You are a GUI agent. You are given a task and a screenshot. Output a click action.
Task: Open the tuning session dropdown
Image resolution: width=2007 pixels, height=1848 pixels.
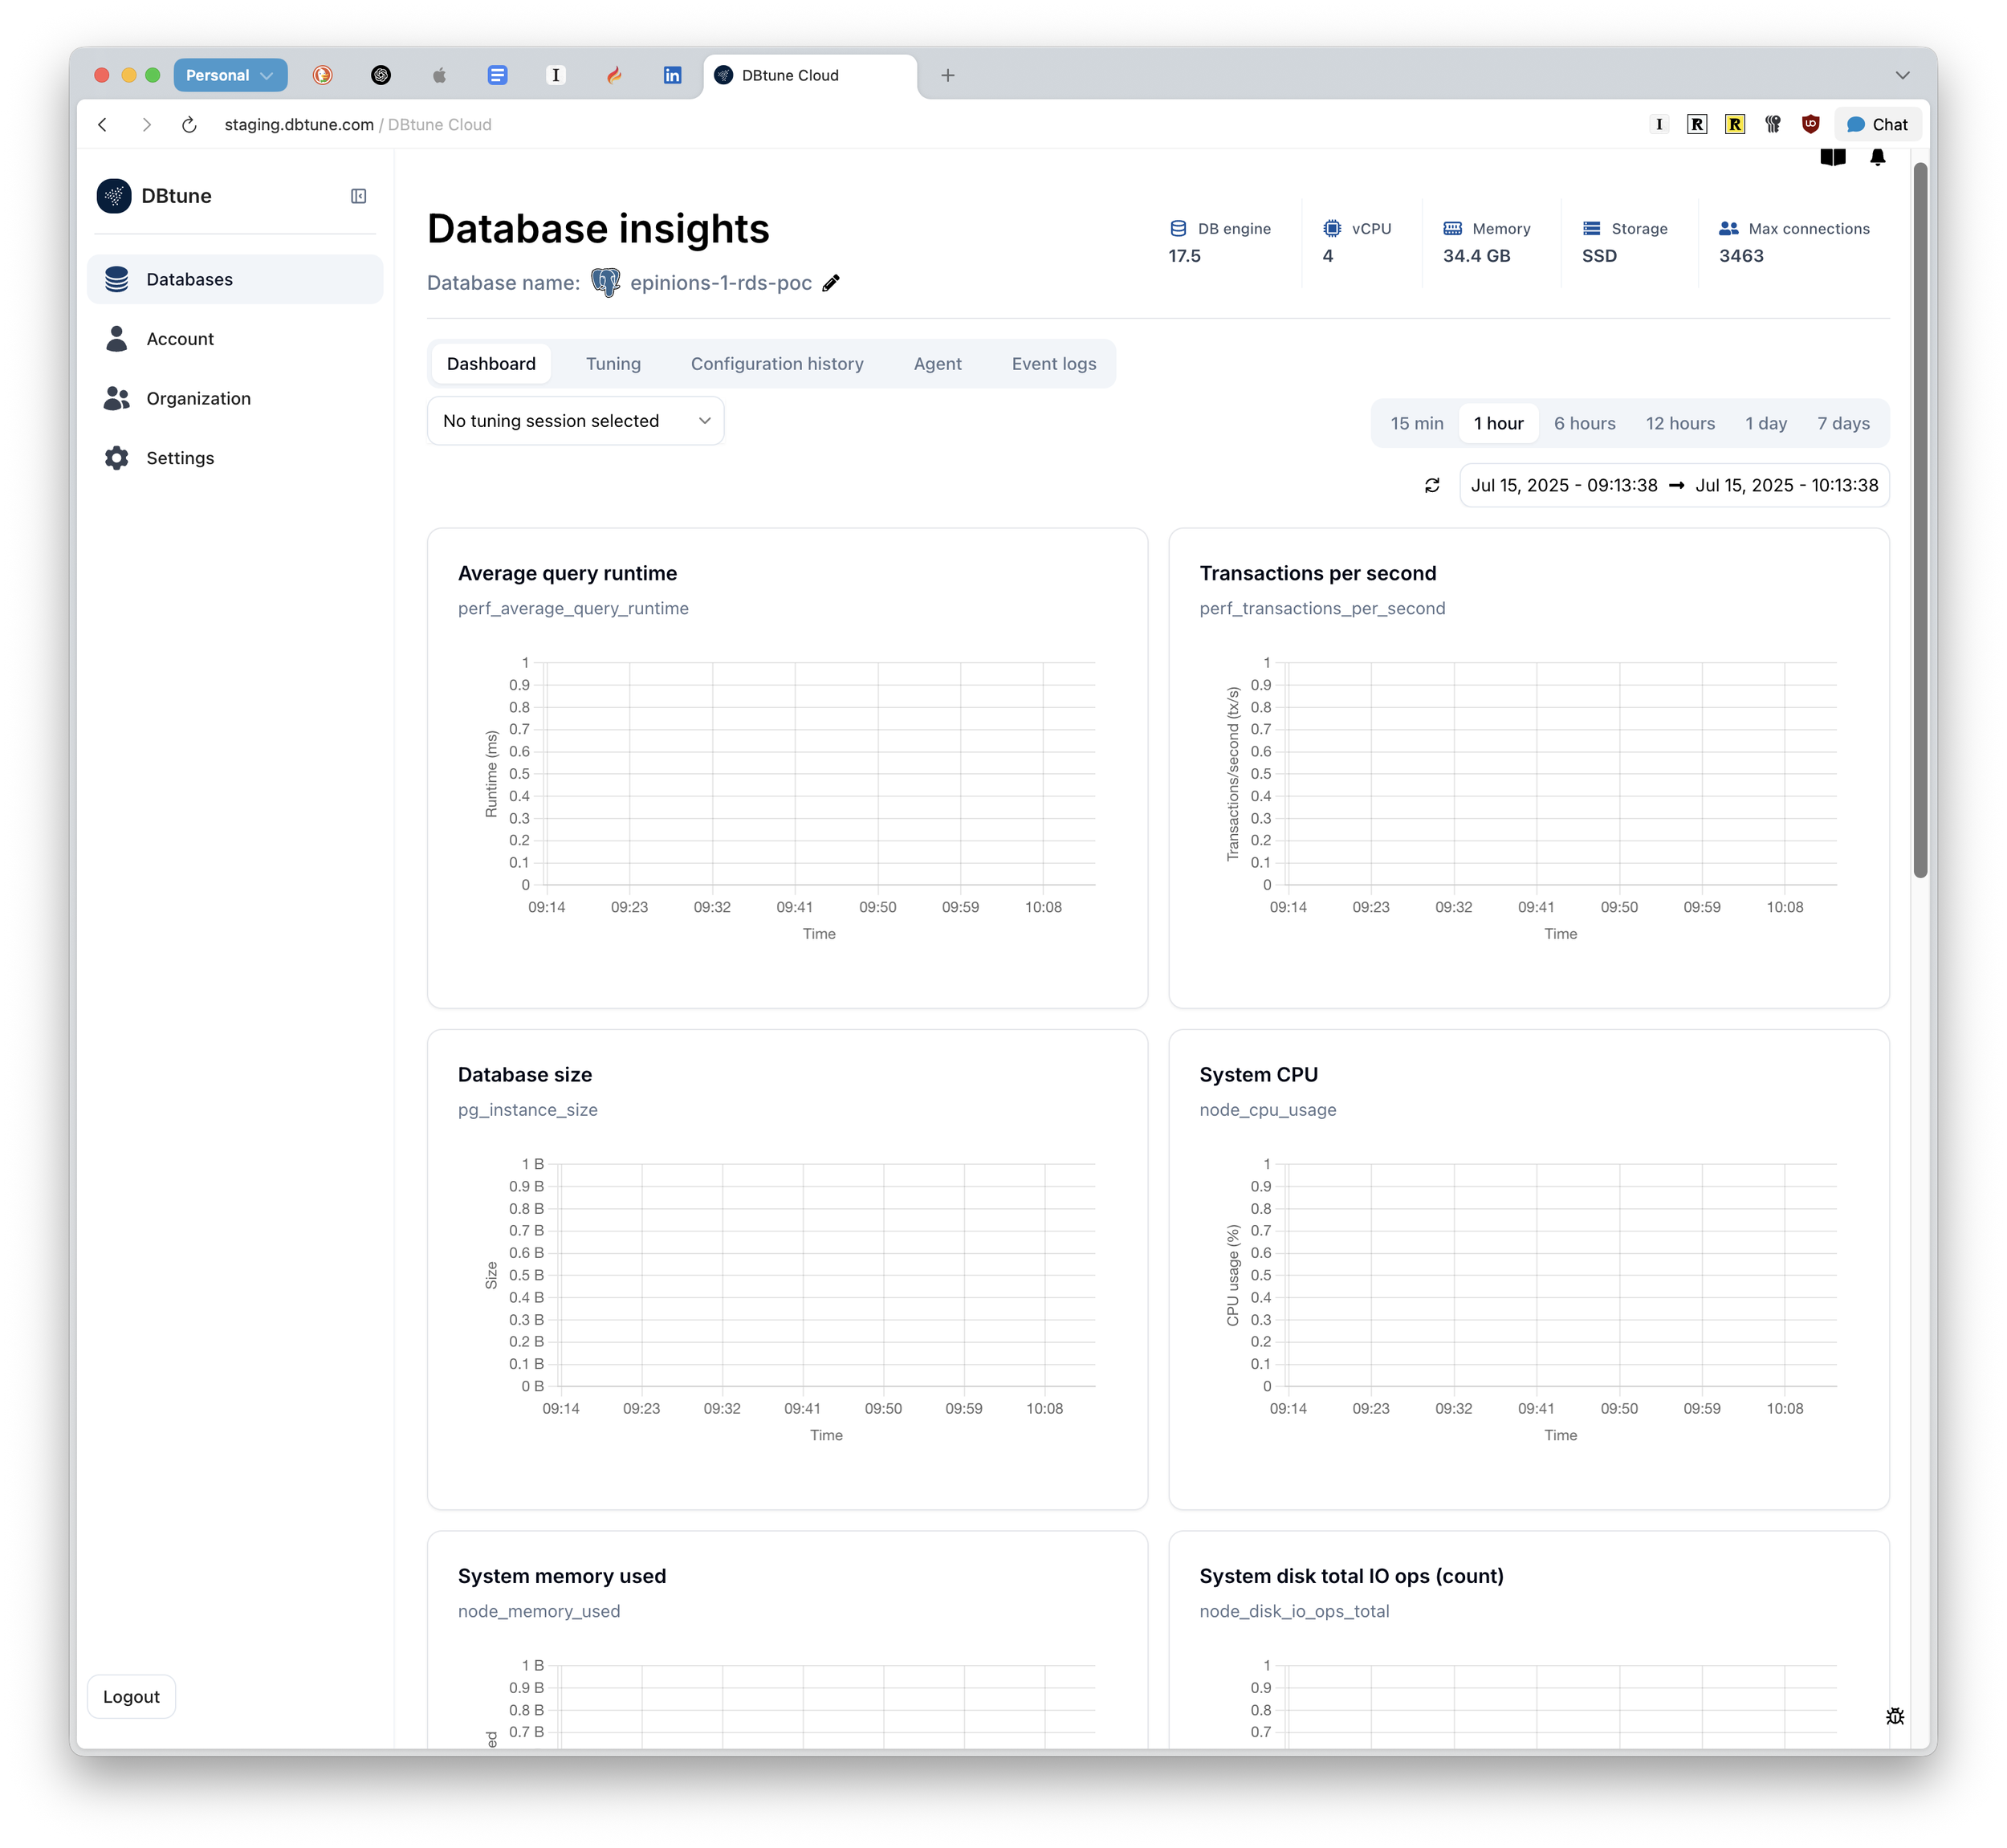(575, 421)
